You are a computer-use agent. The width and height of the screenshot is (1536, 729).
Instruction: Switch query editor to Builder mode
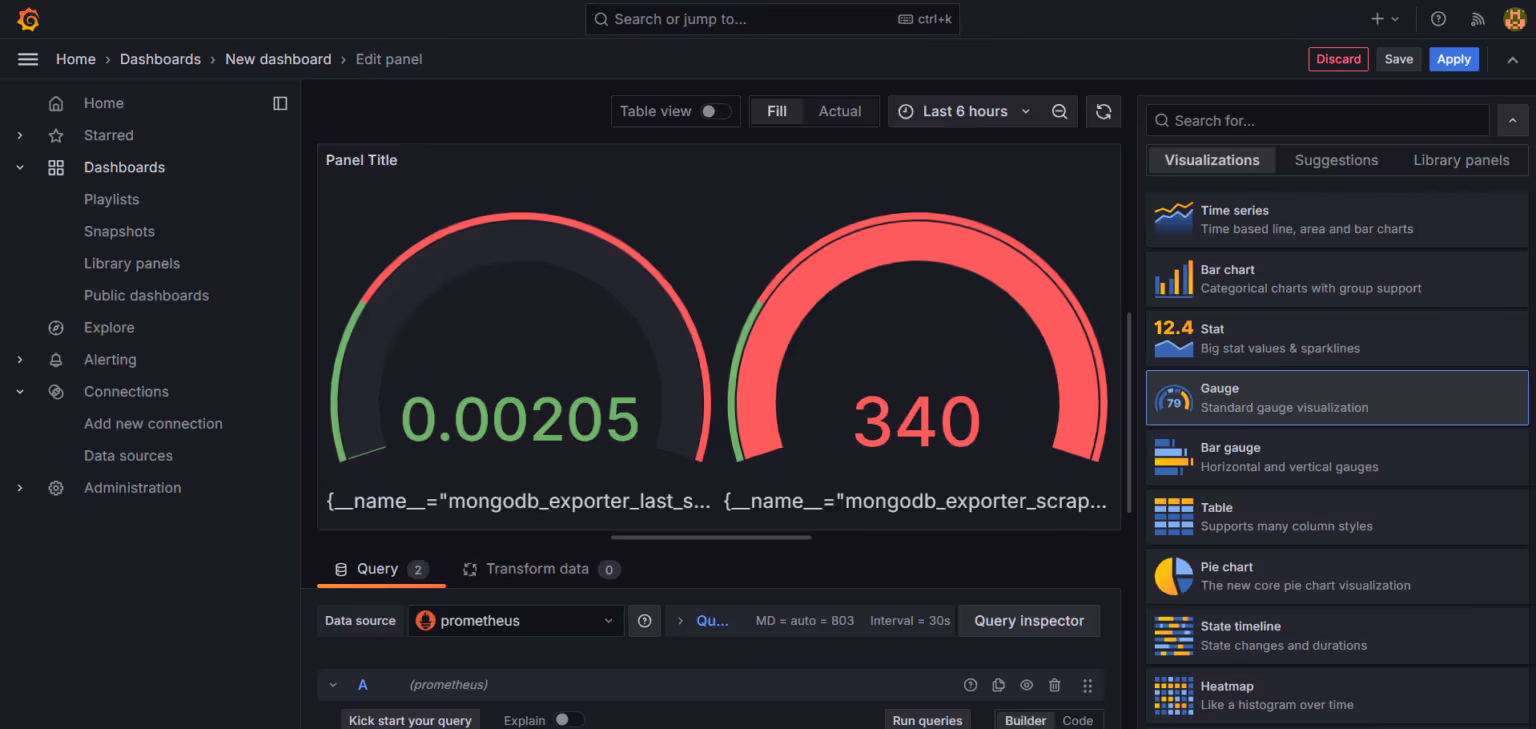tap(1025, 720)
